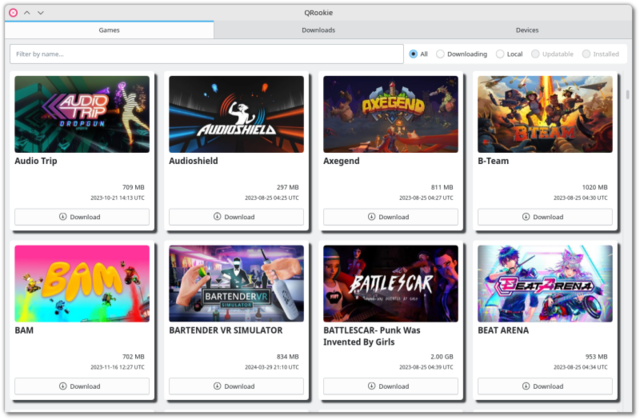The width and height of the screenshot is (640, 420).
Task: Open the B-Team cover thumbnail
Action: coord(545,114)
